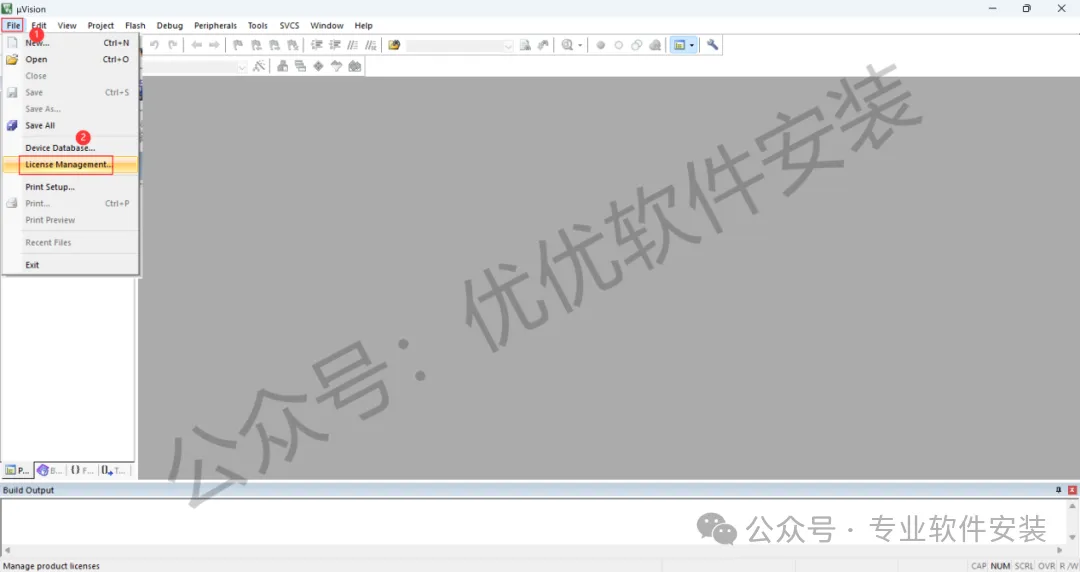
Task: Click the Navigate Backwards arrow icon
Action: pyautogui.click(x=196, y=45)
